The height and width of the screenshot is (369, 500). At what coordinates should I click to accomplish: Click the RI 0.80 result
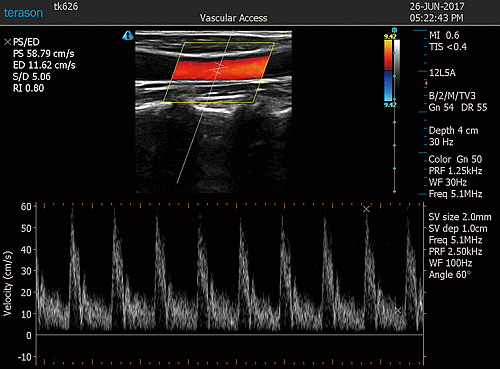28,88
